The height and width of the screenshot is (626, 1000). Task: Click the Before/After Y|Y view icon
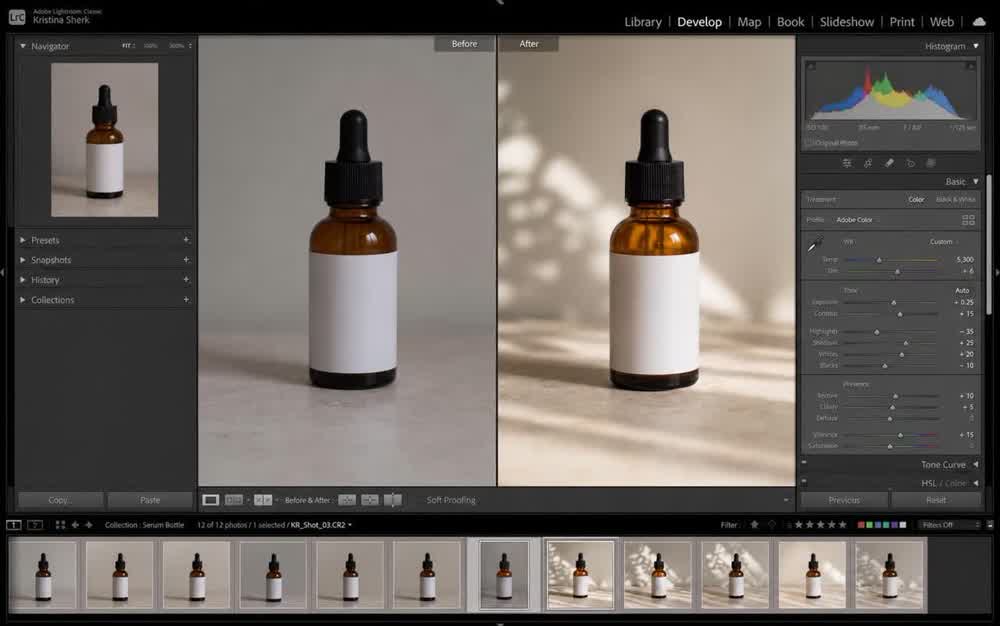tap(263, 500)
